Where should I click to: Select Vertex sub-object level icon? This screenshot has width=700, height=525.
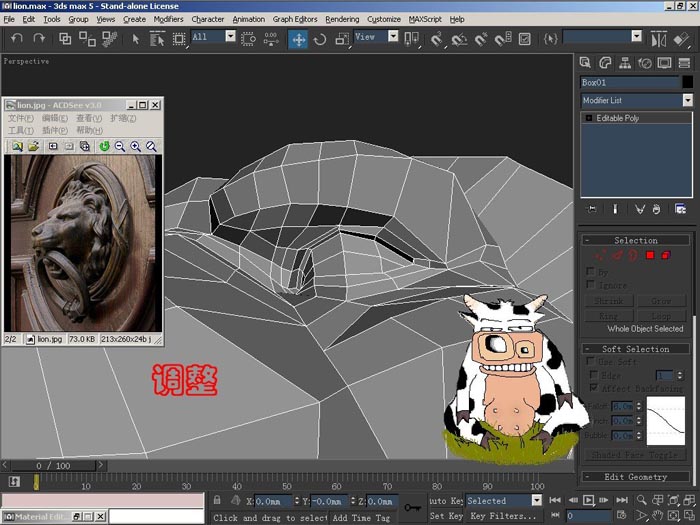click(601, 255)
